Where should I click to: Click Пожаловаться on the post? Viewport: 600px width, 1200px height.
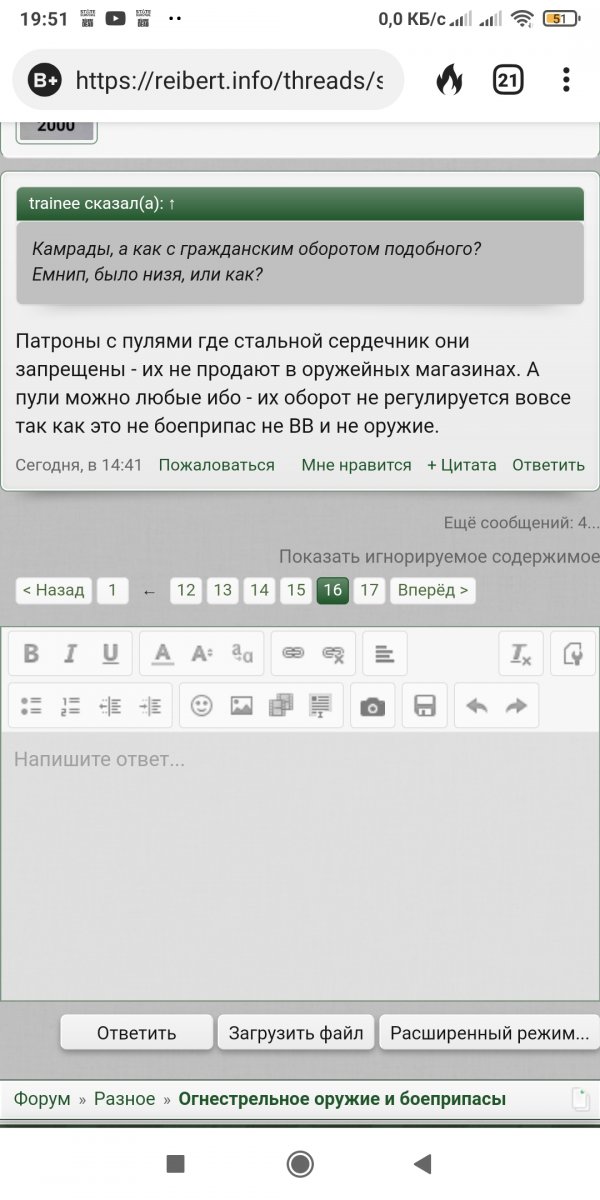pos(216,465)
